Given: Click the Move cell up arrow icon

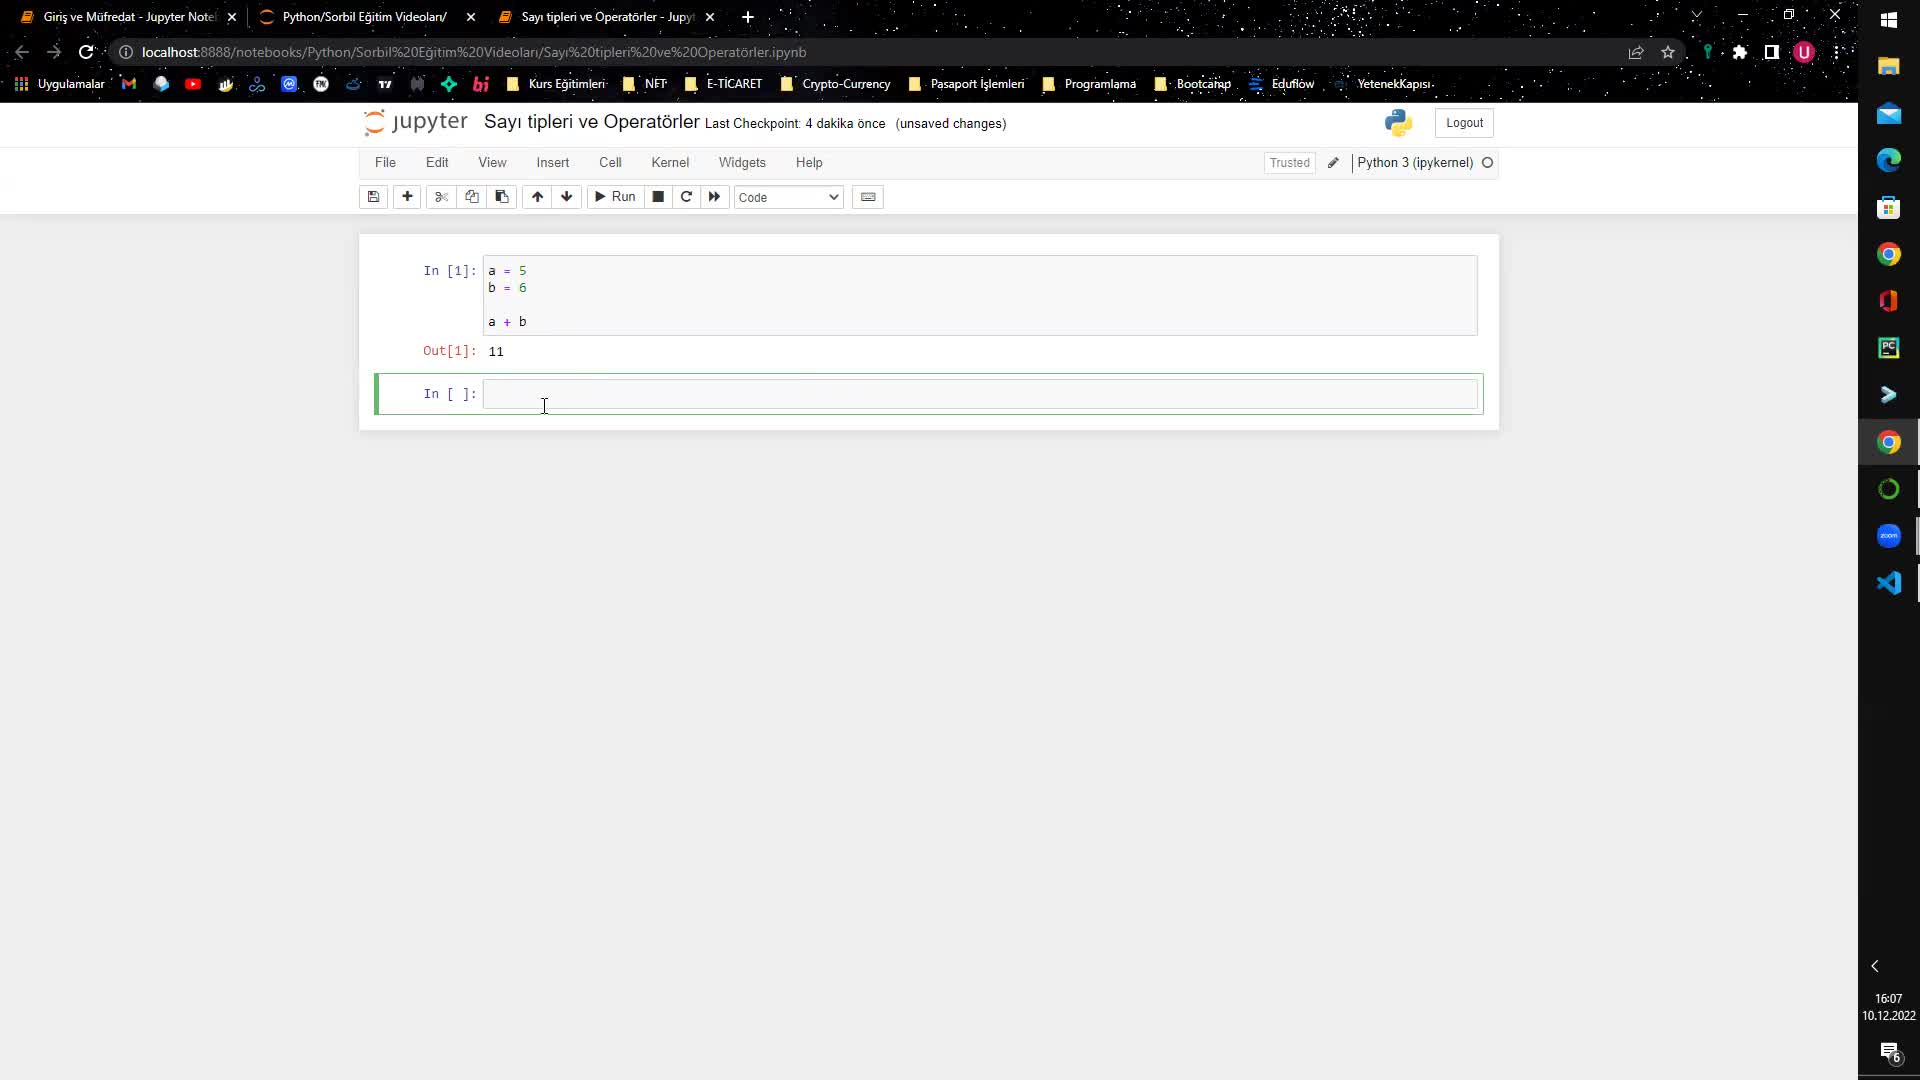Looking at the screenshot, I should coord(537,196).
